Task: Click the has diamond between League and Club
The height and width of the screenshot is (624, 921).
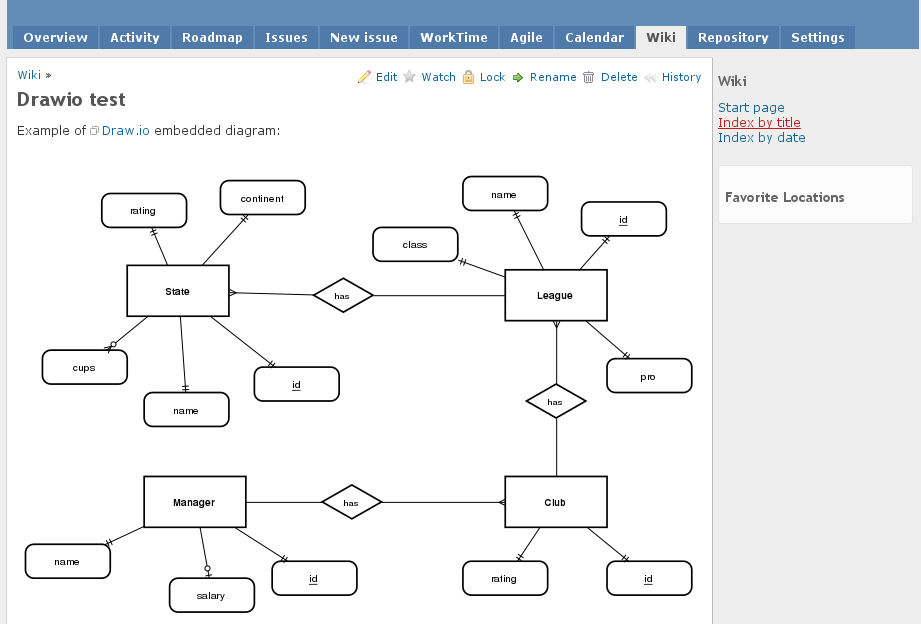Action: [556, 401]
